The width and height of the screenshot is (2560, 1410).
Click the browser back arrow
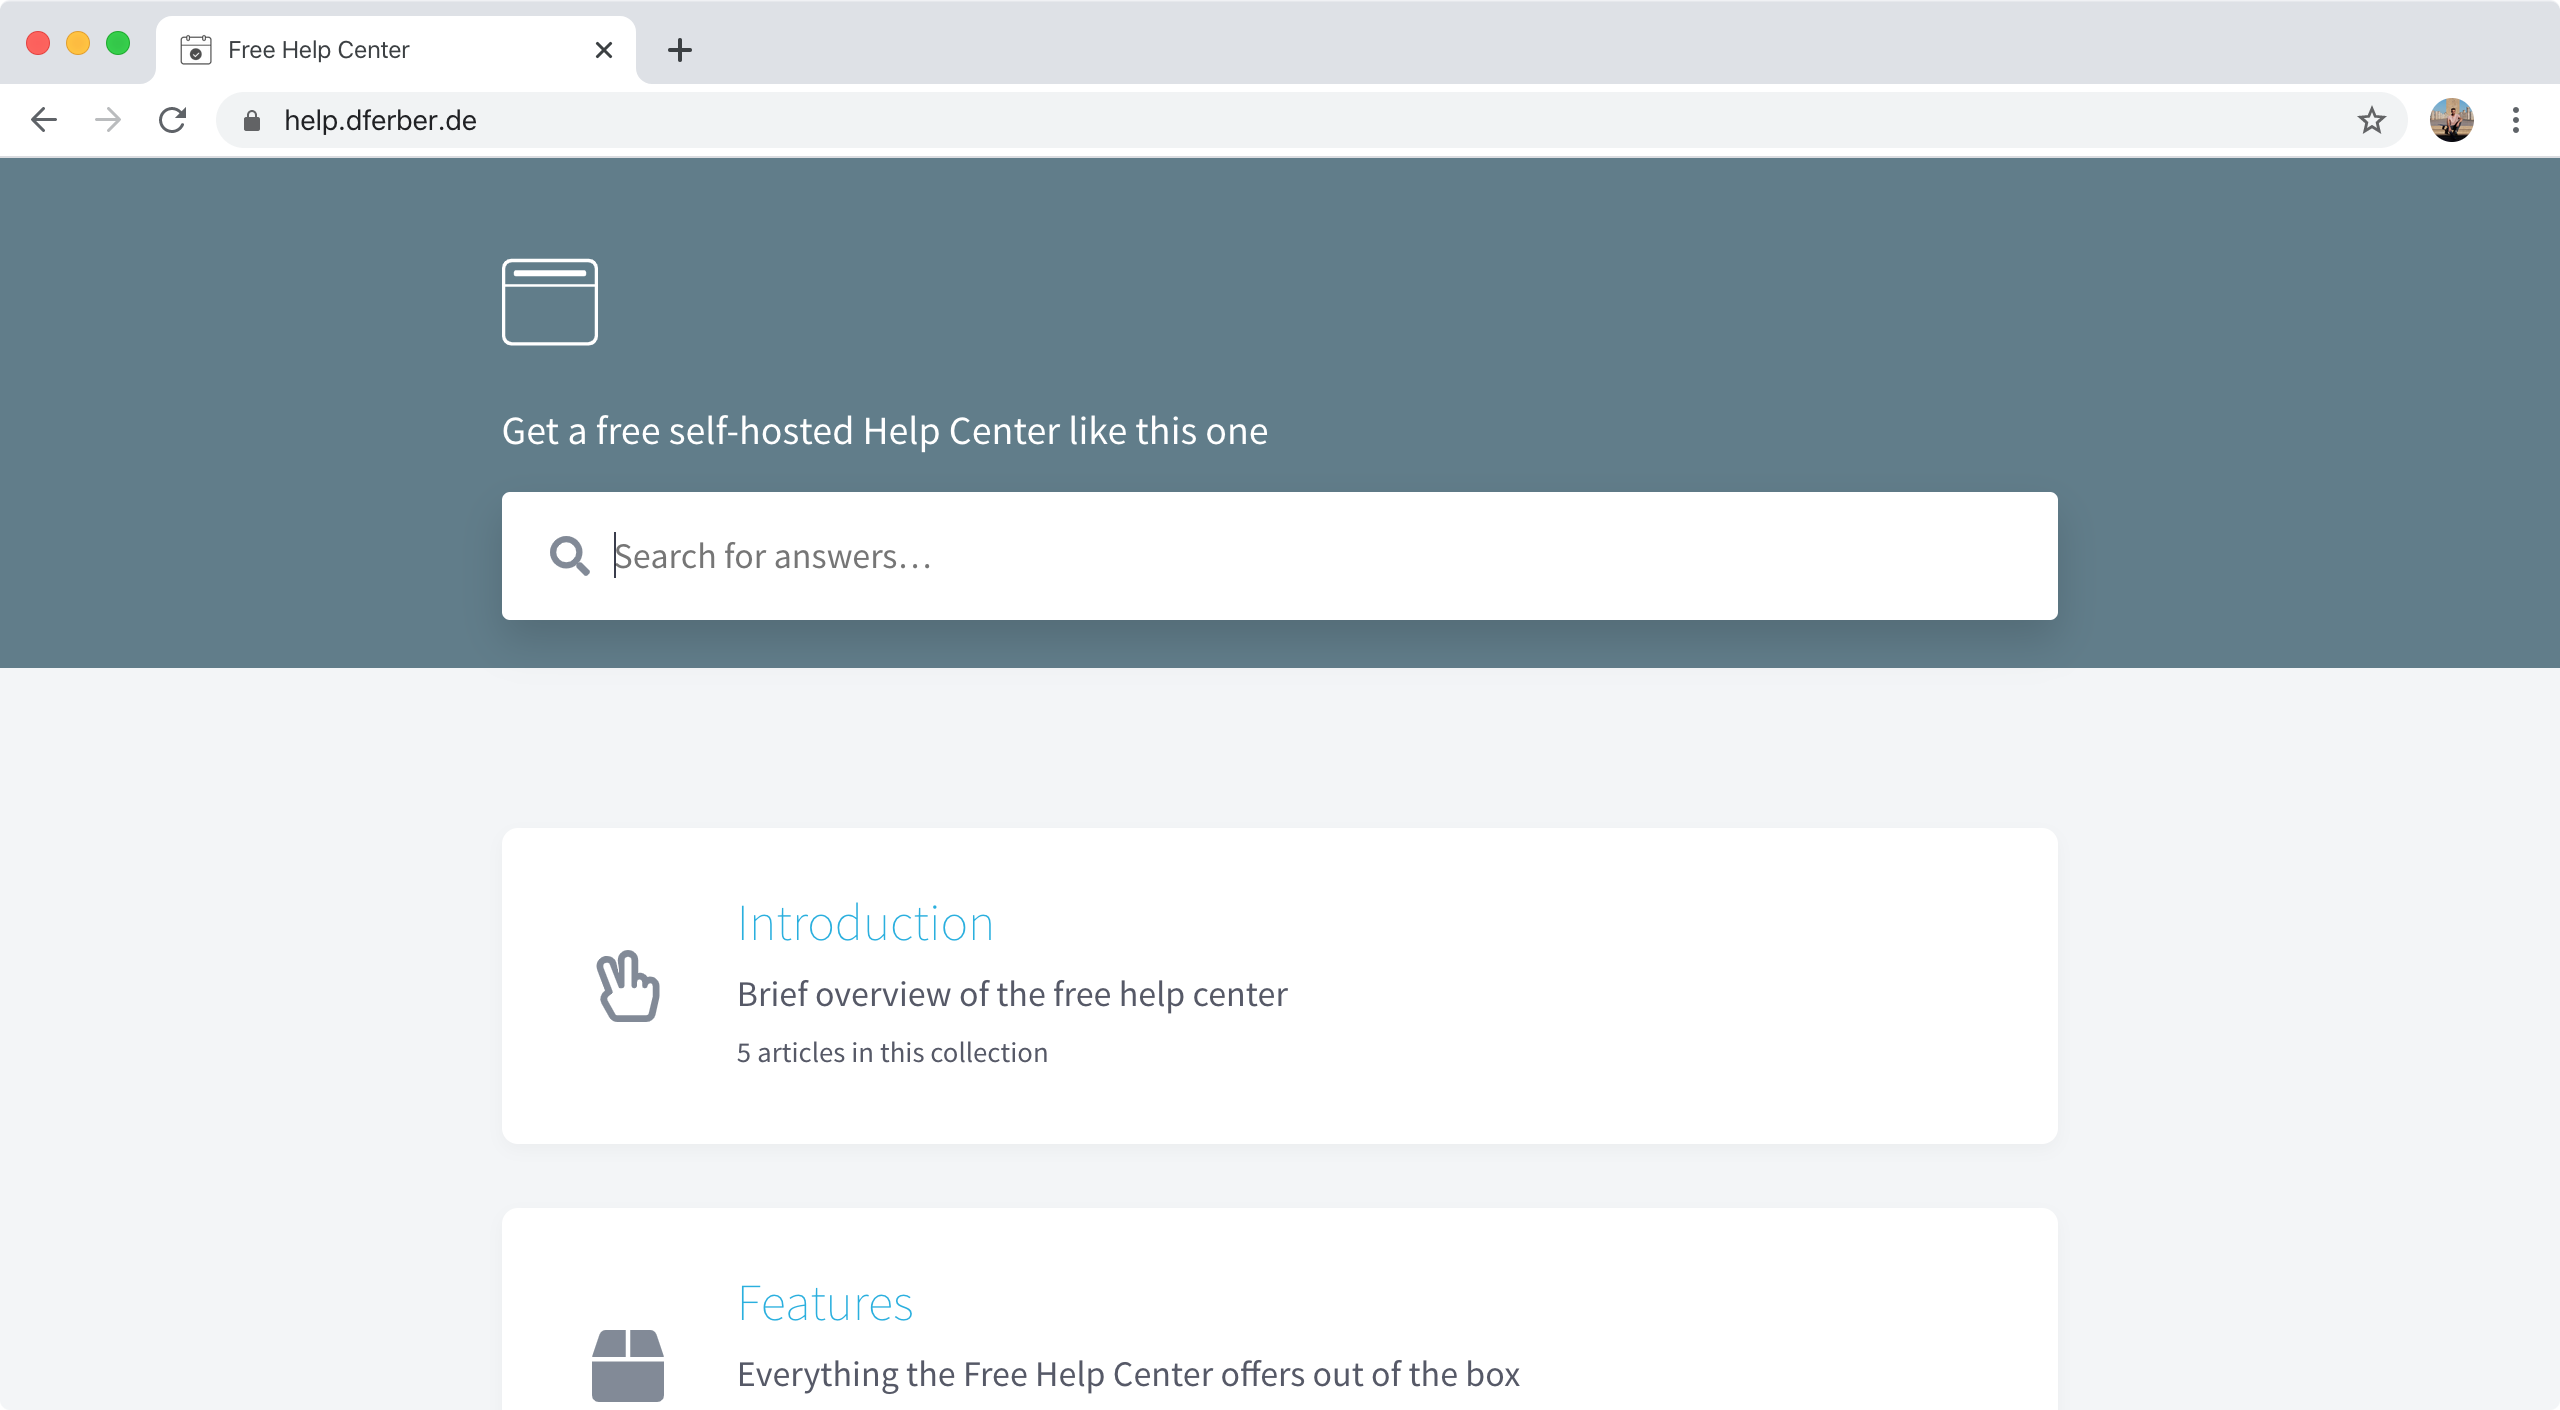pos(44,121)
